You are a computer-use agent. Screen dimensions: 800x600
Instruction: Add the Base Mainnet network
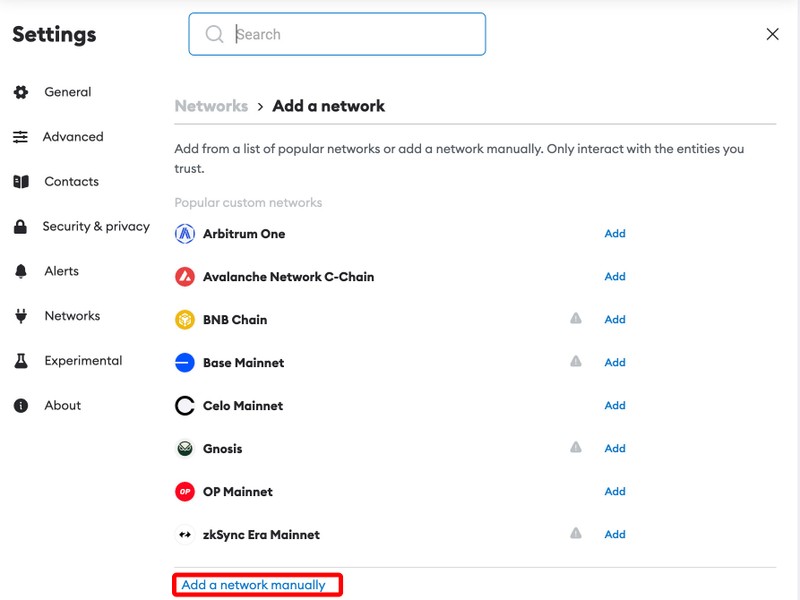pos(615,363)
